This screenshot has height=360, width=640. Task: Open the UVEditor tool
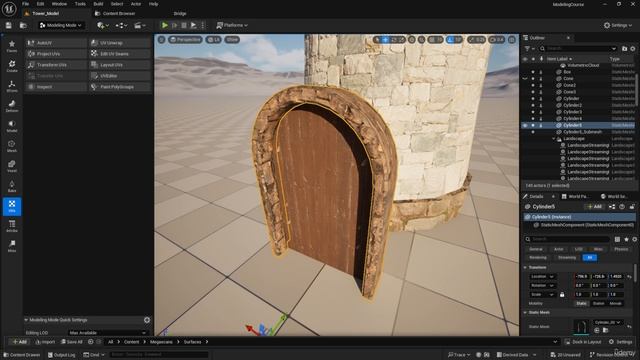pyautogui.click(x=120, y=76)
